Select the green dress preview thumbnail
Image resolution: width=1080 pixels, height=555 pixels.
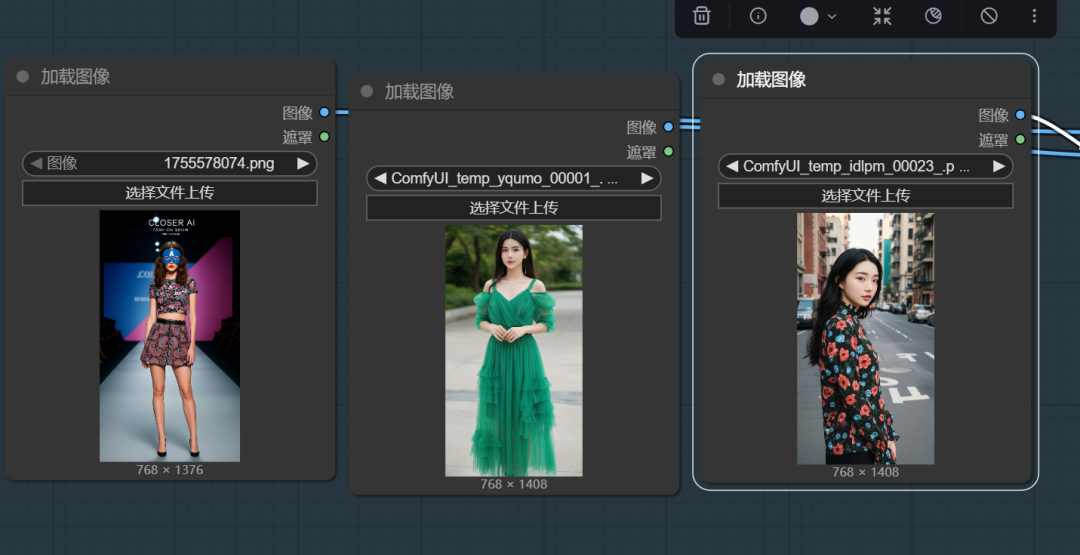pos(514,350)
